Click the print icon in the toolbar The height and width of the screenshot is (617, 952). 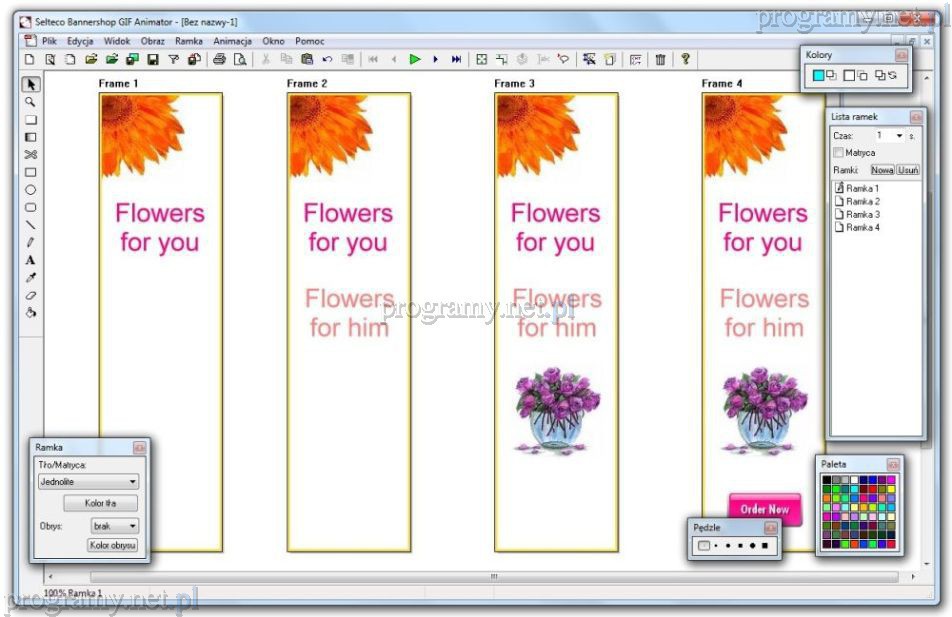click(x=219, y=60)
